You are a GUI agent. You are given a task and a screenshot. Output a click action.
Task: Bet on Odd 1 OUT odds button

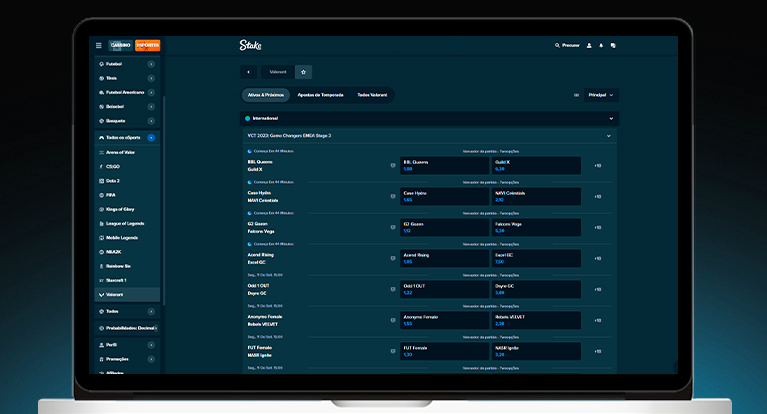444,289
